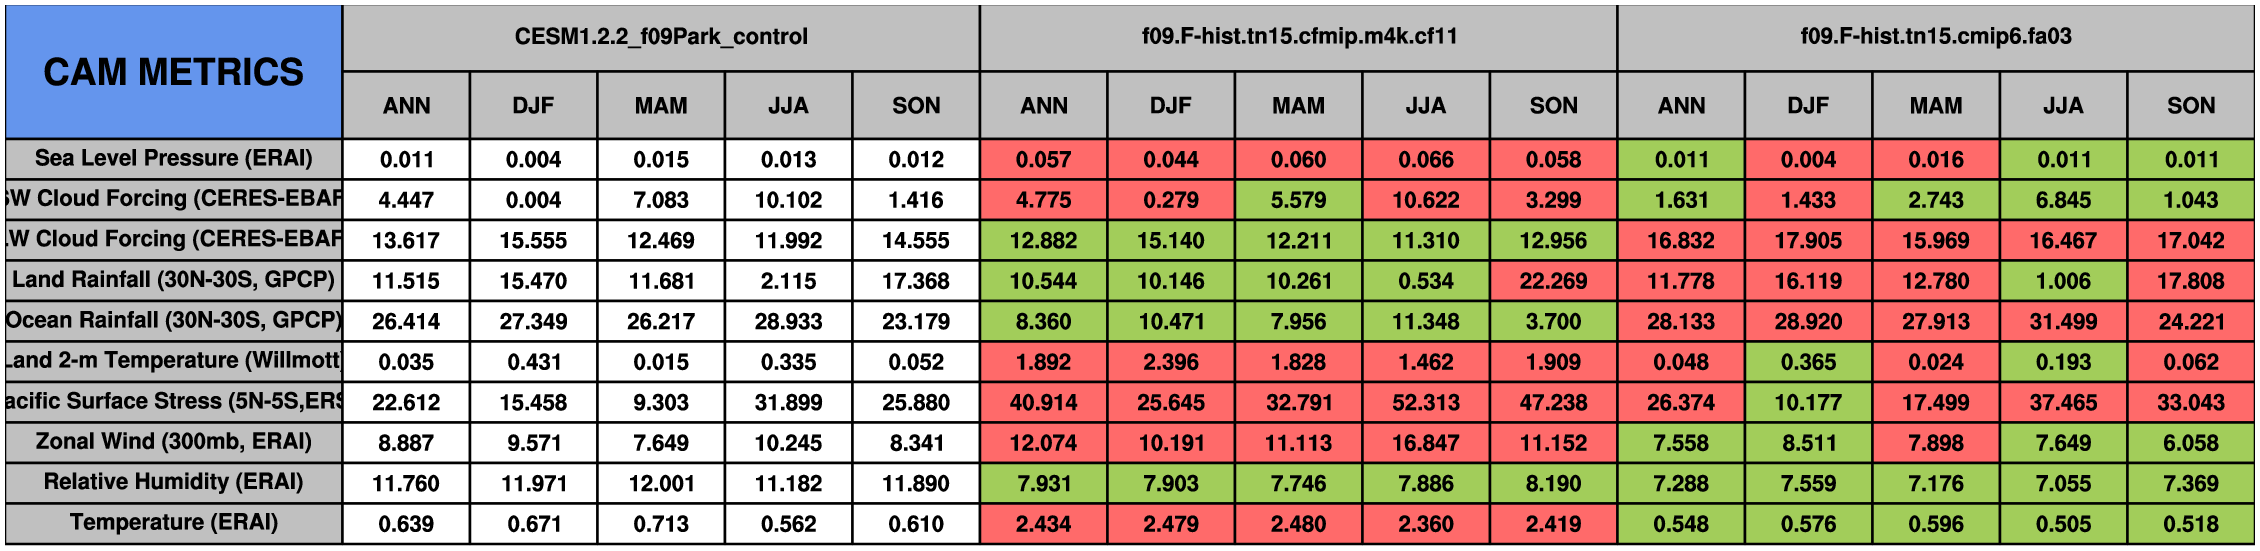2260x551 pixels.
Task: Open the Sea Level Pressure (ERAI) row label
Action: coord(174,159)
